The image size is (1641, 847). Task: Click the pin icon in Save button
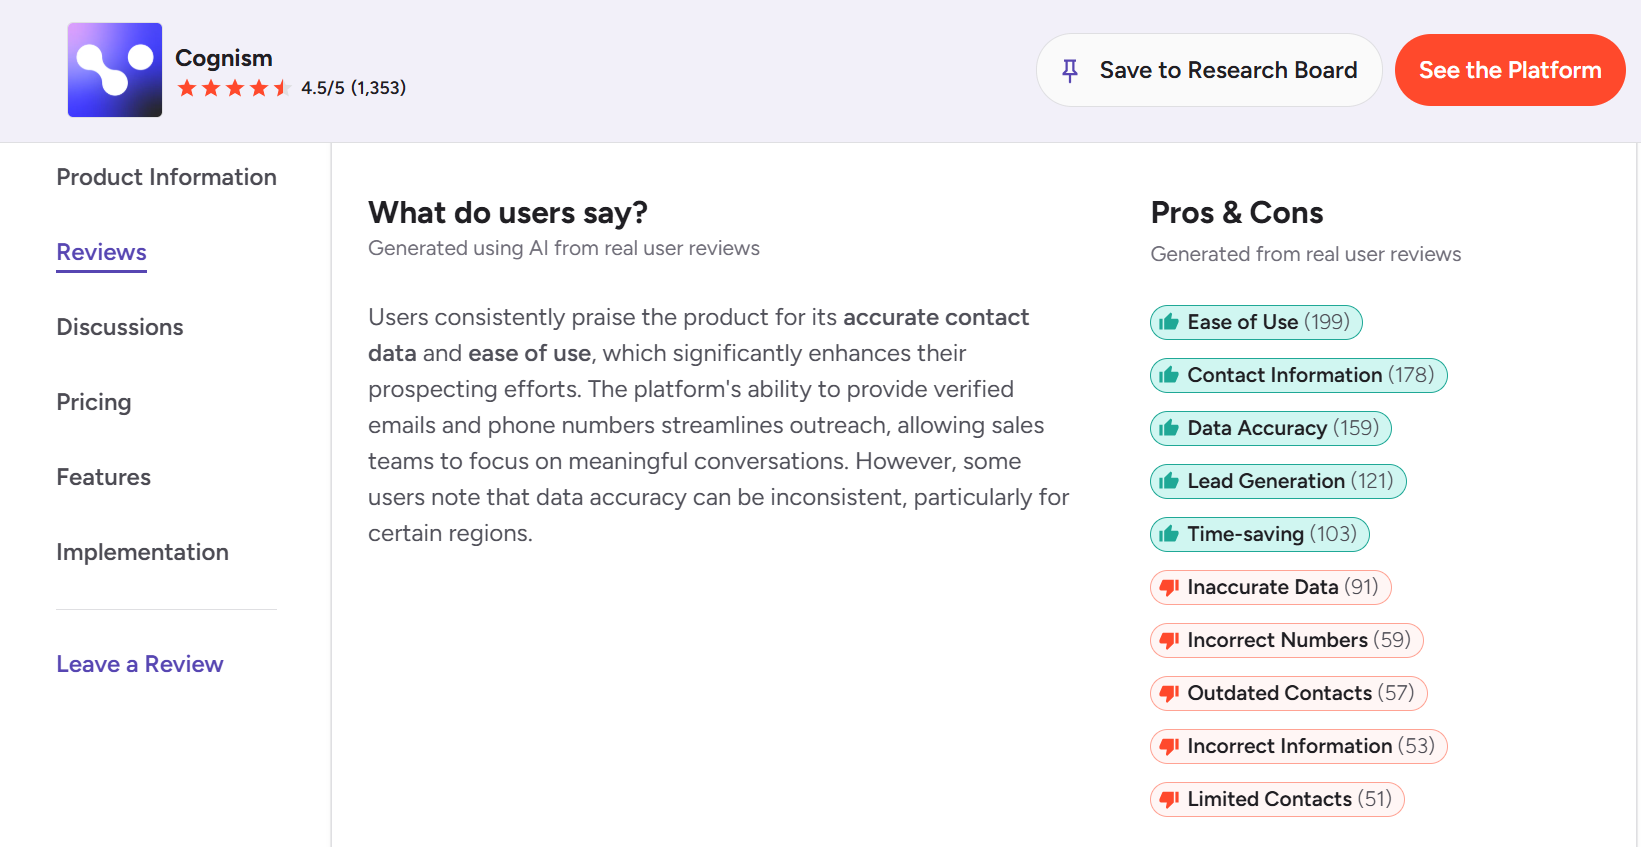point(1070,70)
